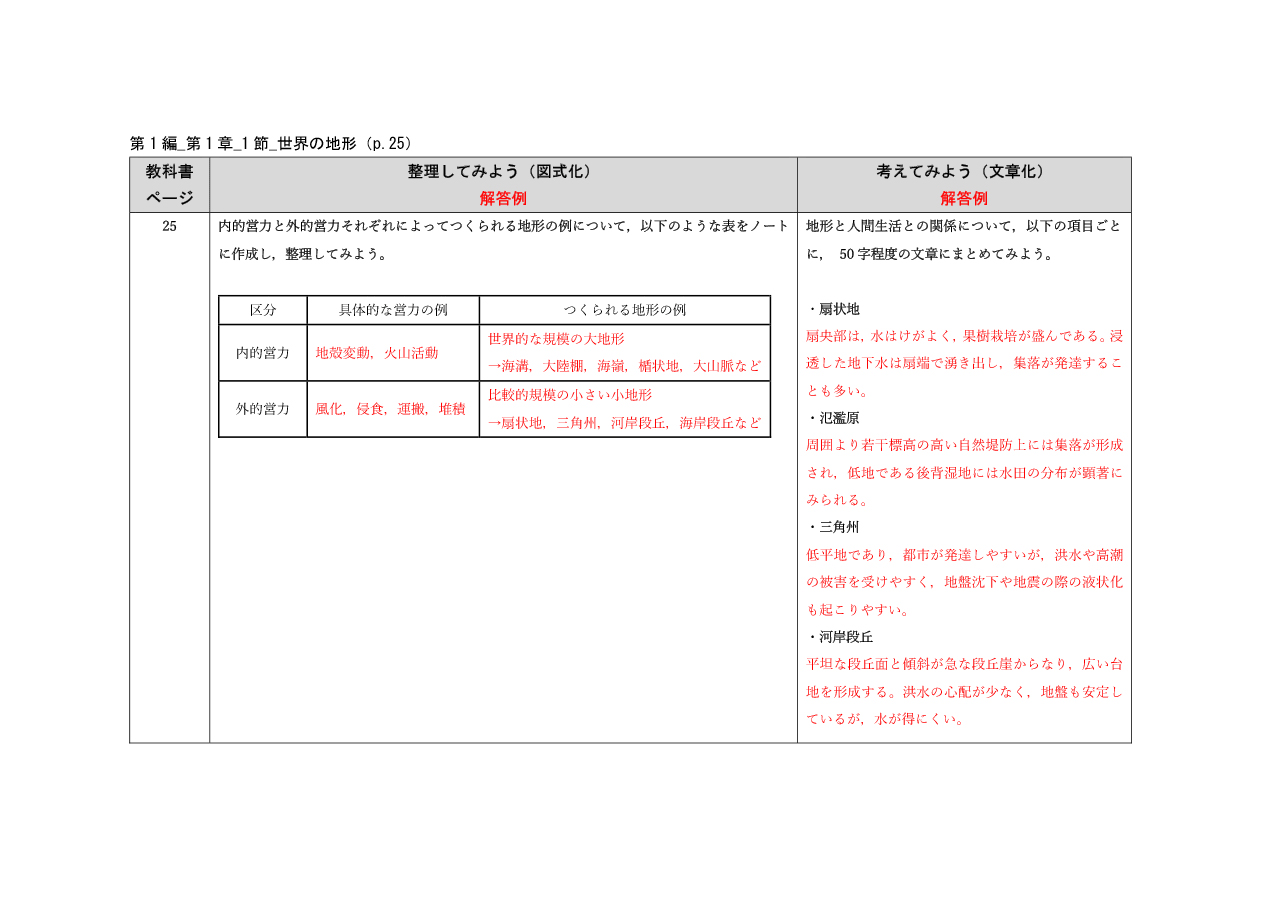Click the 具体的な営力の例 table header

point(393,310)
